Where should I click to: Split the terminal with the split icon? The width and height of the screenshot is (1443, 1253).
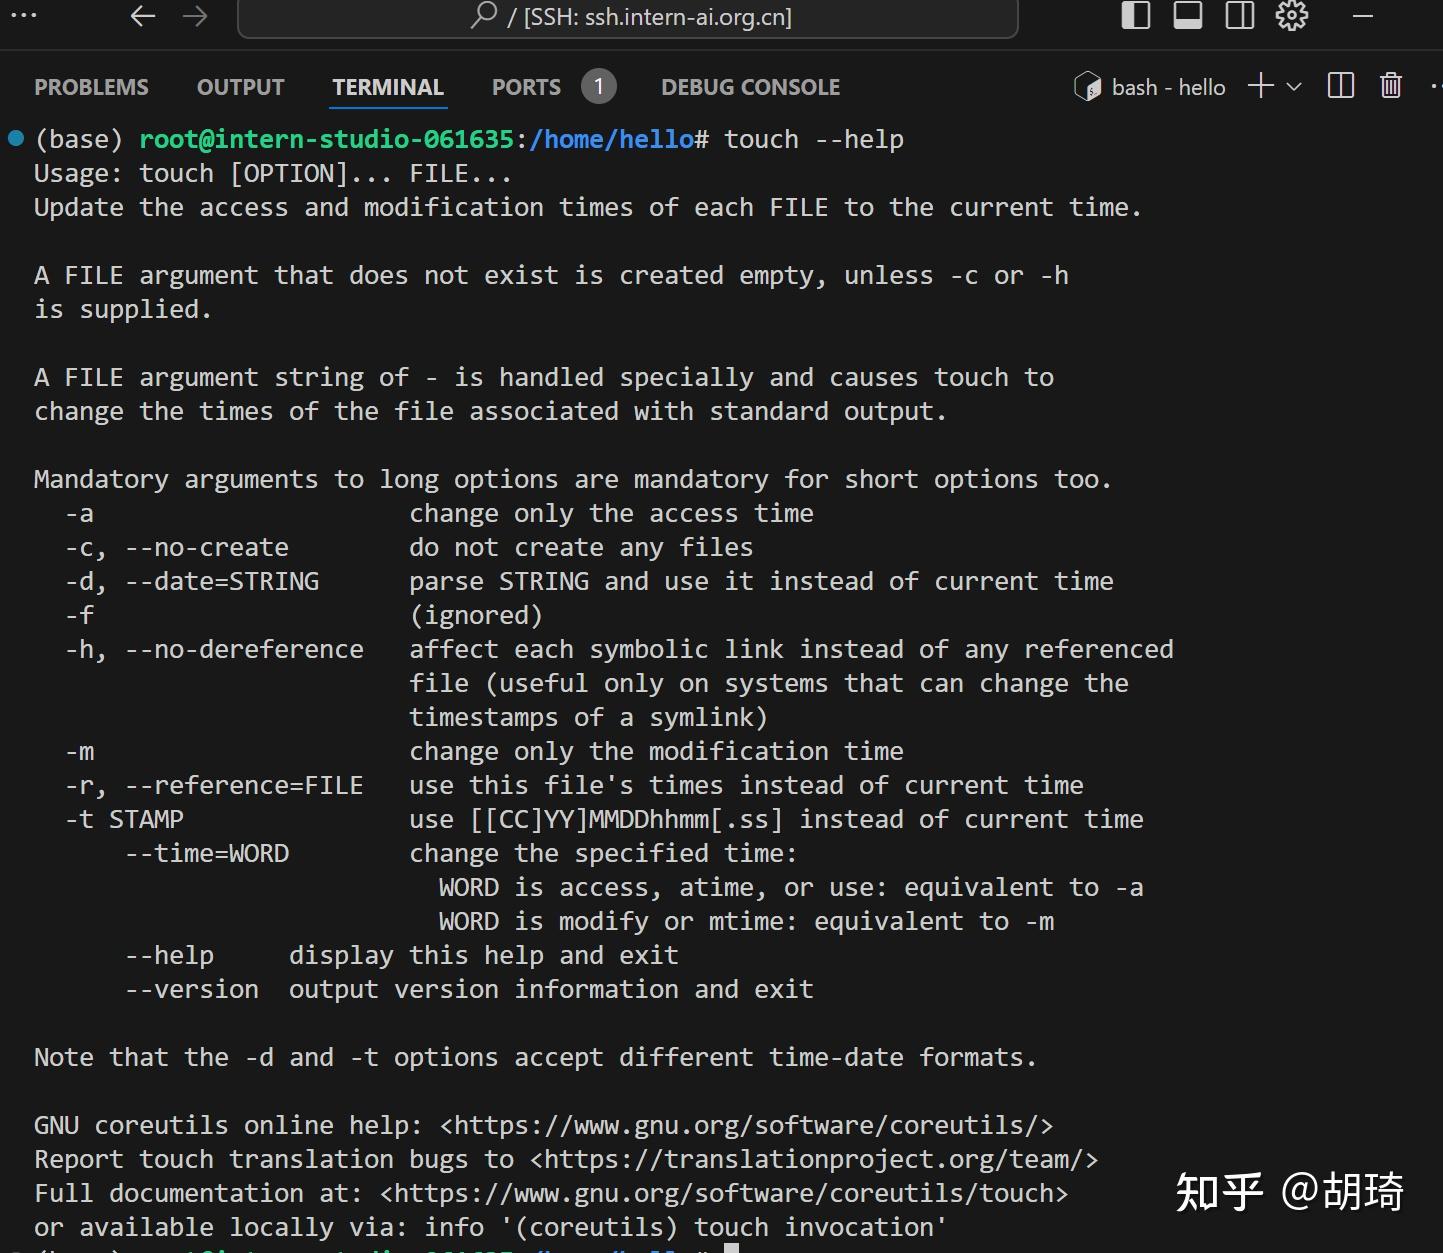tap(1341, 86)
